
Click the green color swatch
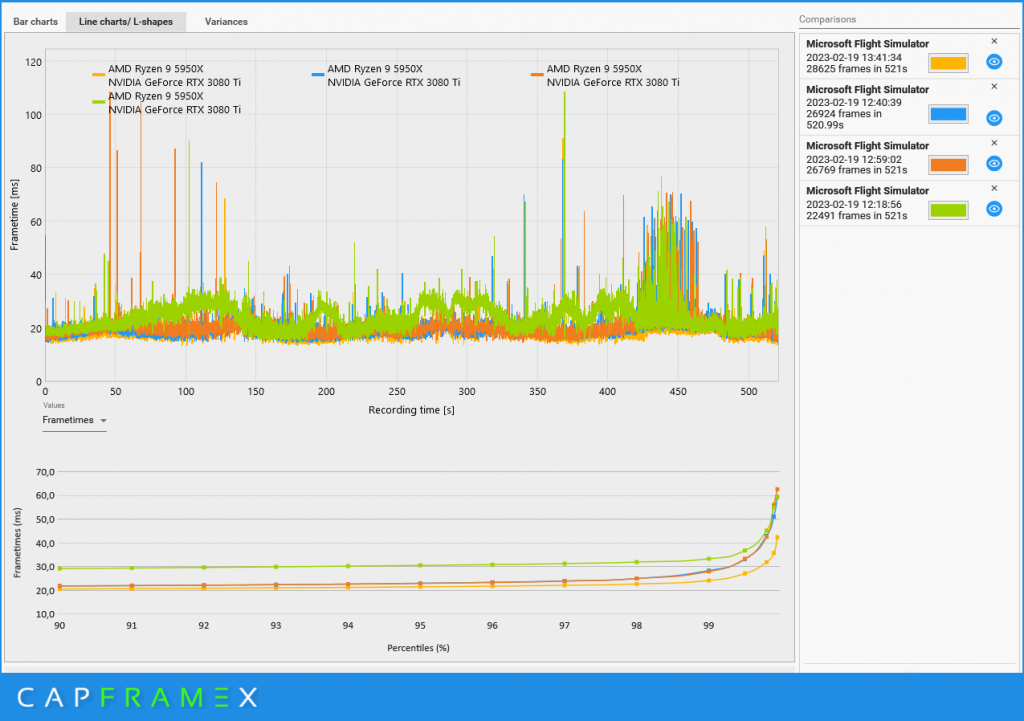(x=948, y=210)
